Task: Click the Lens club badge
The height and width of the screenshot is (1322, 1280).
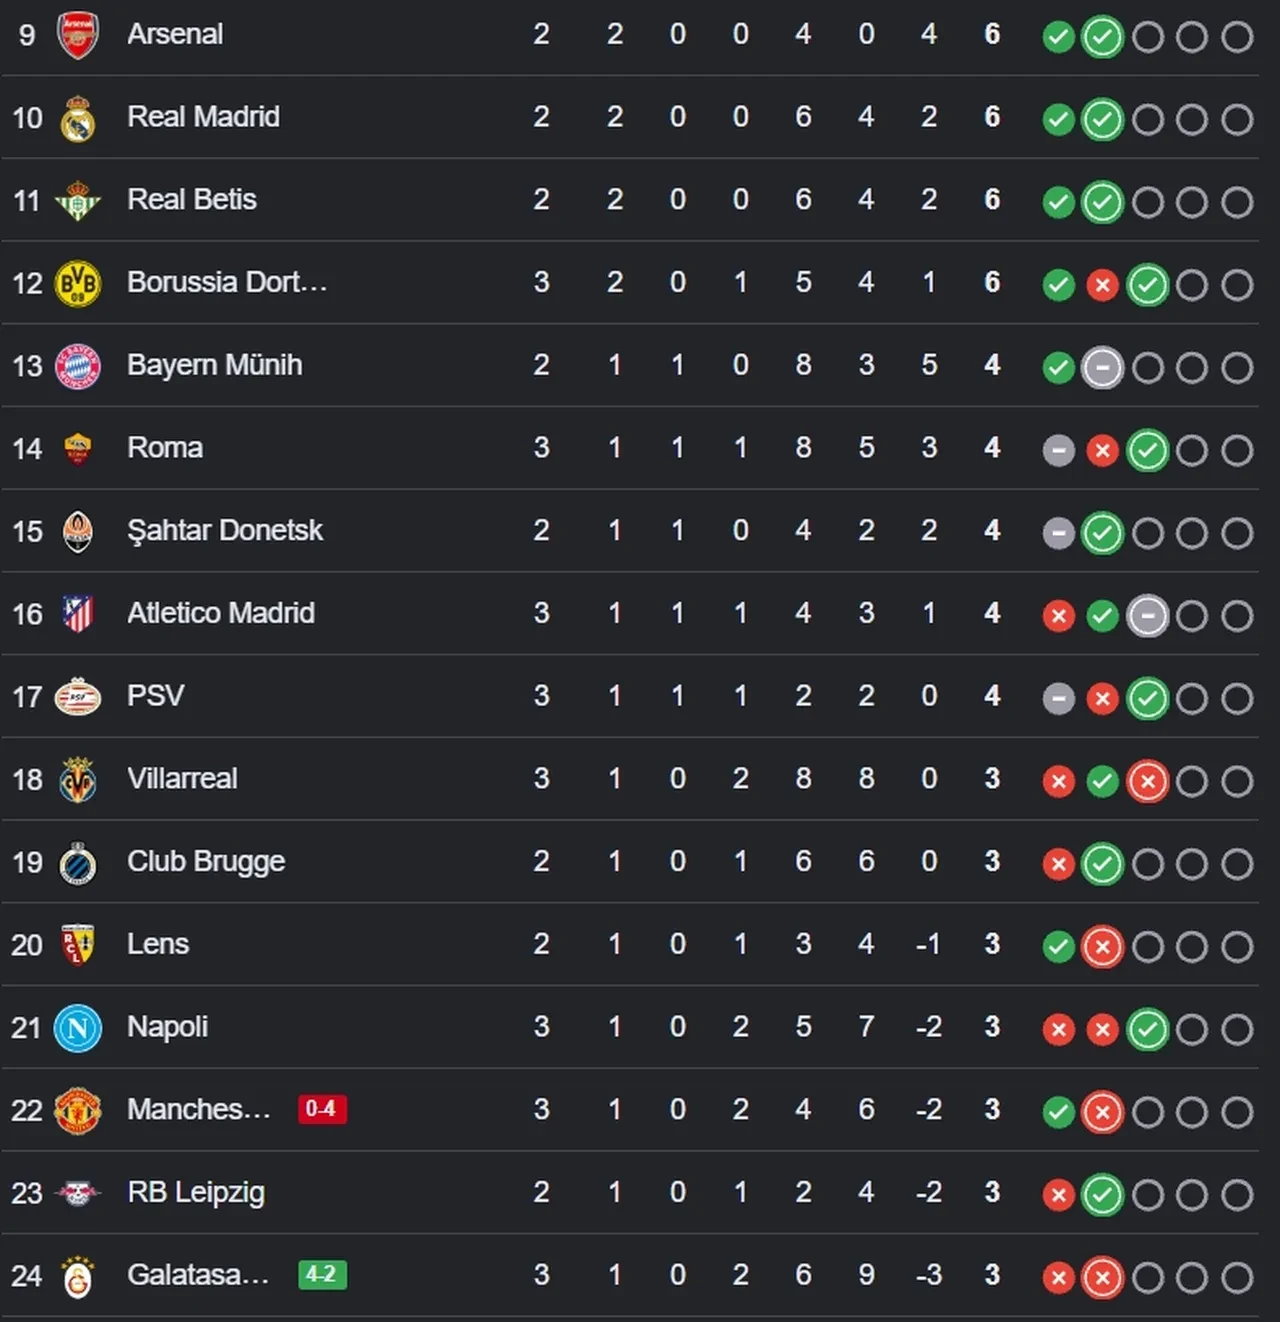Action: click(78, 946)
